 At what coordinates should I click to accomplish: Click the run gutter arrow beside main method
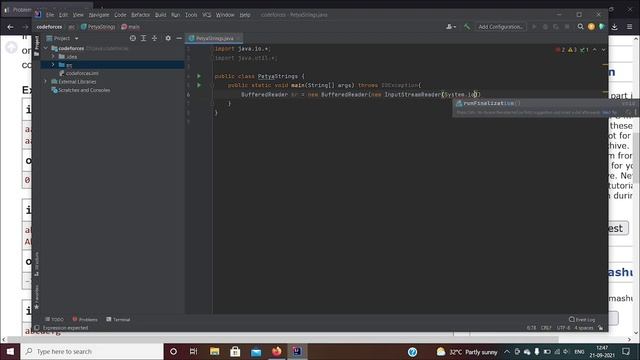pyautogui.click(x=199, y=85)
